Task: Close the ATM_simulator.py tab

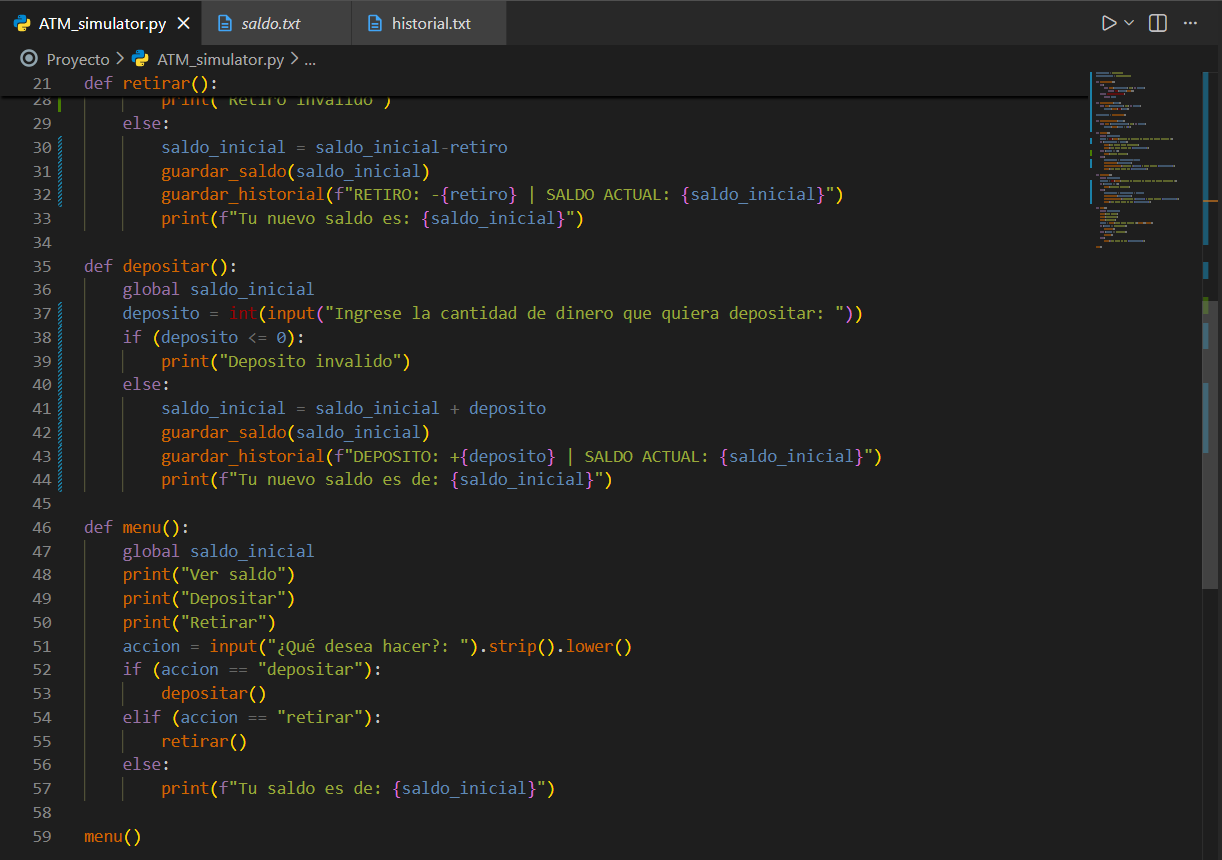Action: (182, 23)
